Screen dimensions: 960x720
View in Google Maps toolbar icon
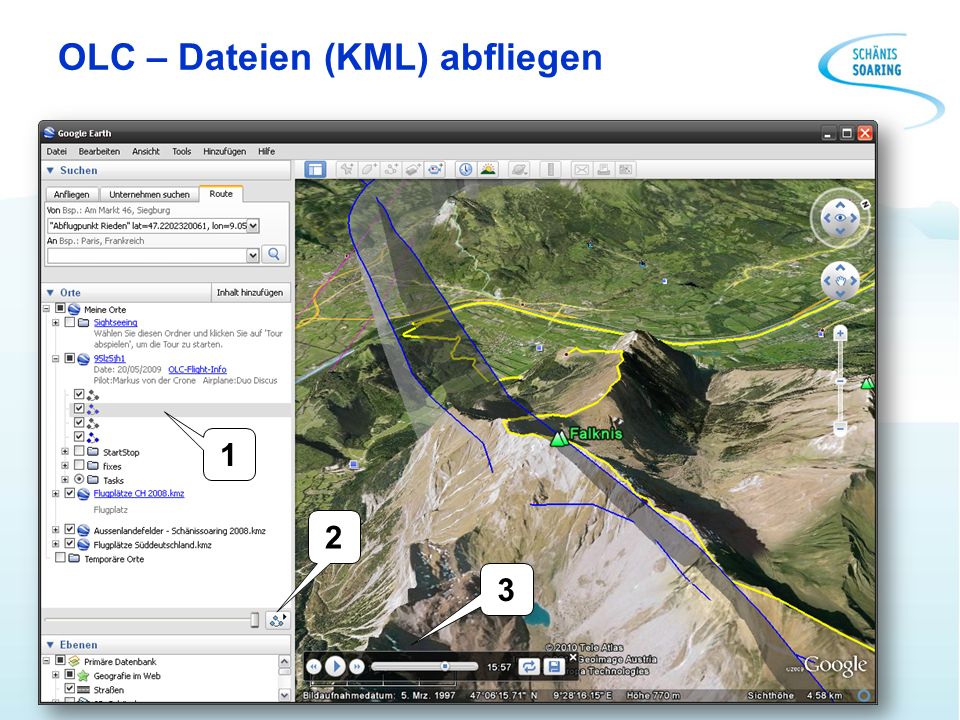pyautogui.click(x=625, y=170)
